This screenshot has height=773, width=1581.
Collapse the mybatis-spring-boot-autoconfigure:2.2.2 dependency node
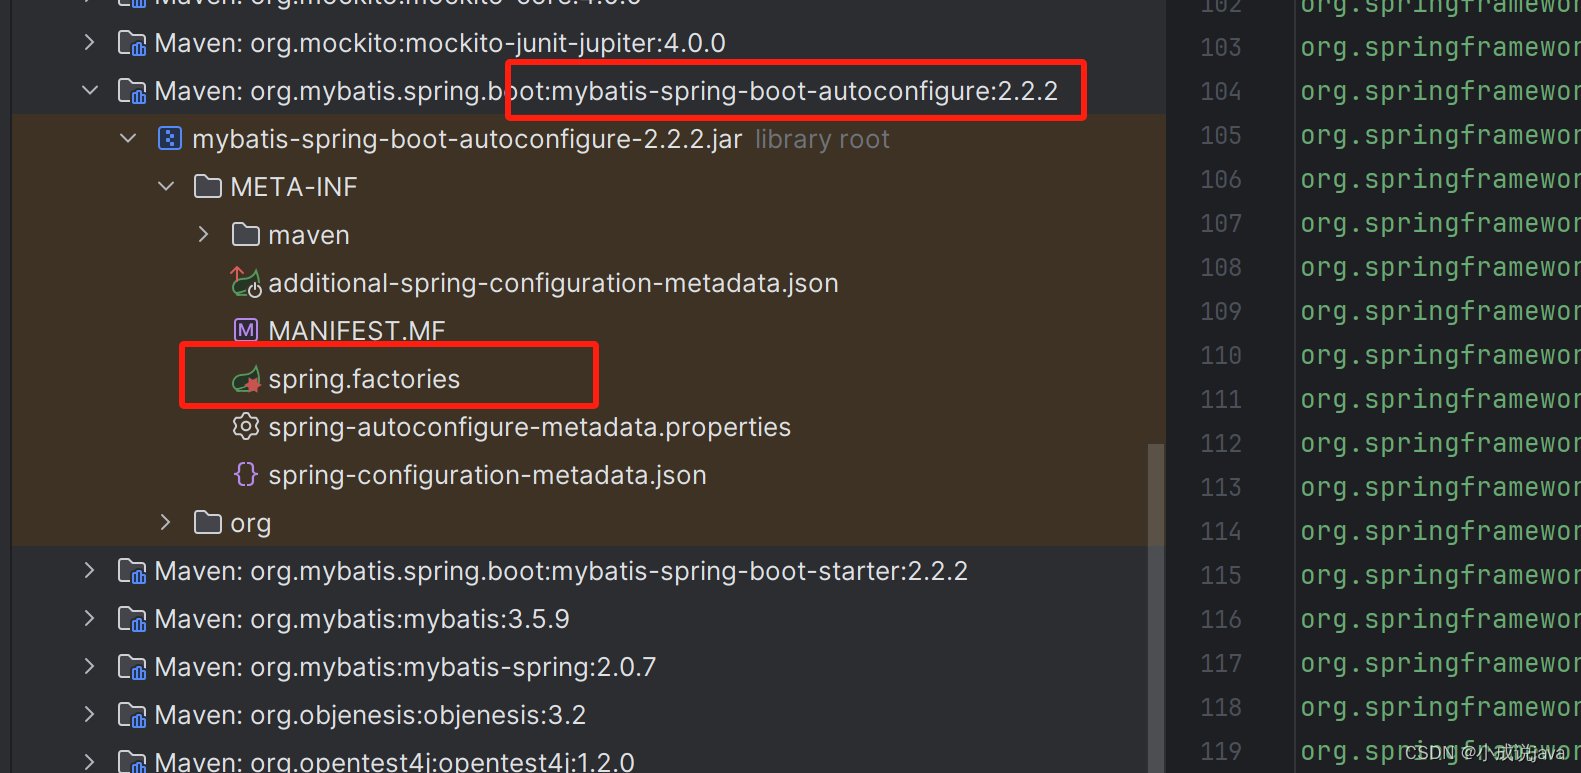click(x=89, y=90)
